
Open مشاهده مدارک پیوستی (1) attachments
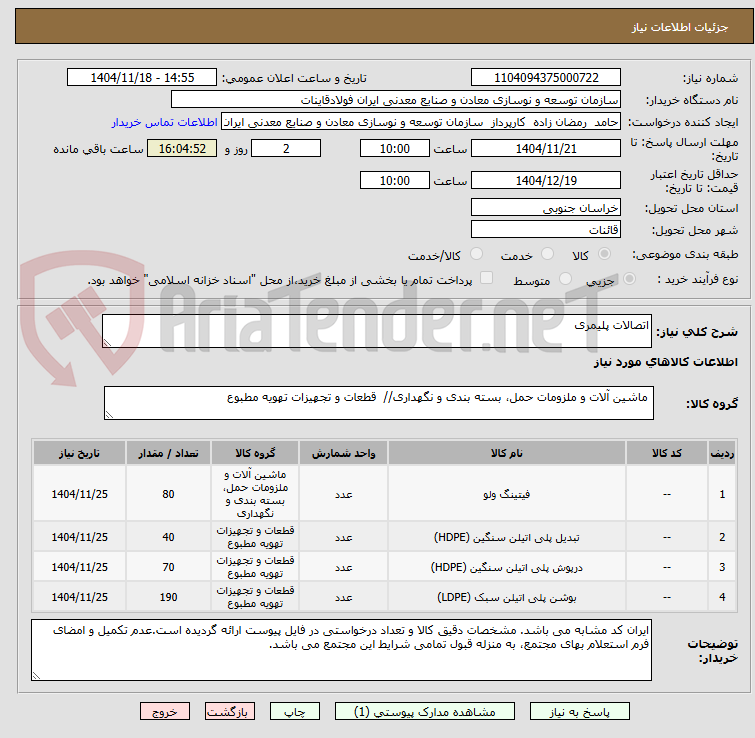tap(424, 711)
